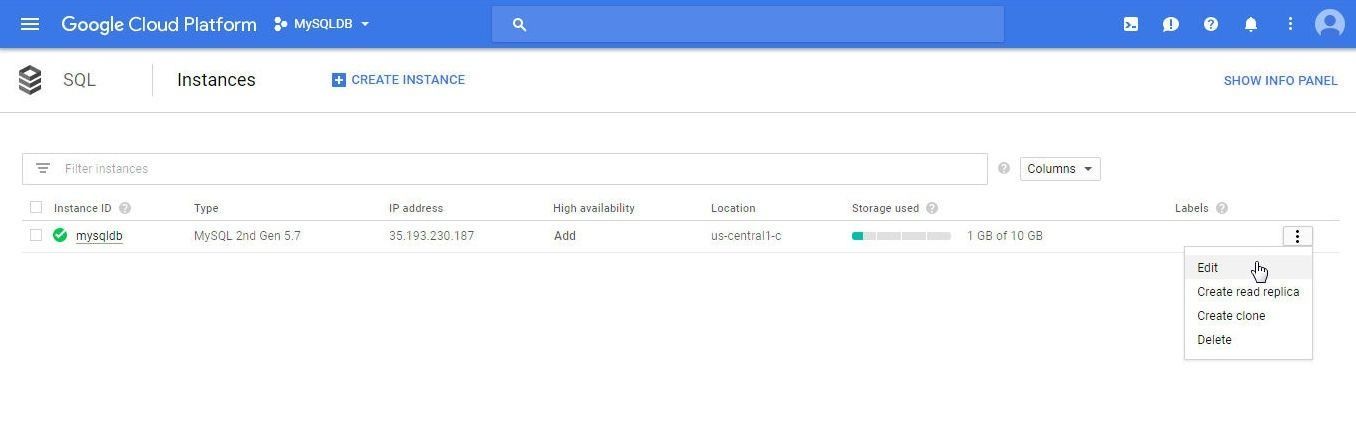Open the user account avatar

click(x=1330, y=24)
